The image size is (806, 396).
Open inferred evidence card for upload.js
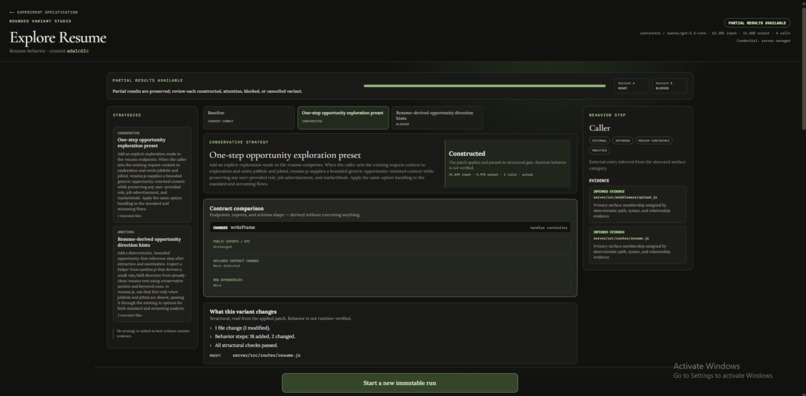point(638,204)
